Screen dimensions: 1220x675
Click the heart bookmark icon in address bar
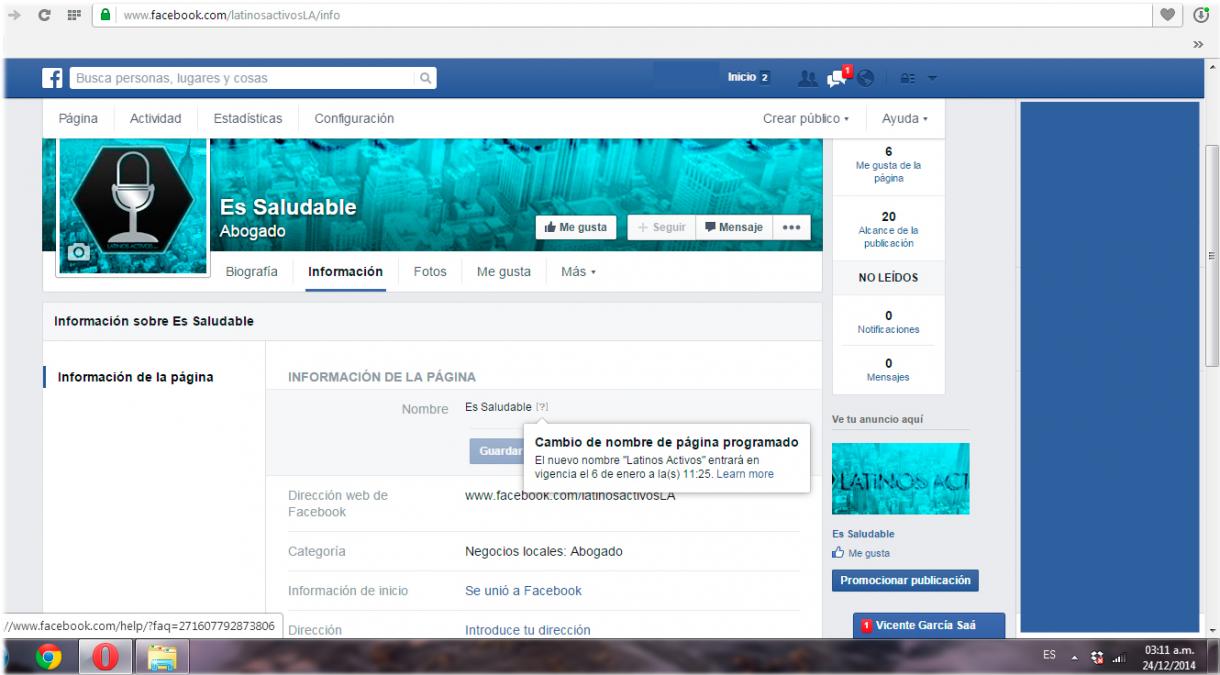[1167, 15]
